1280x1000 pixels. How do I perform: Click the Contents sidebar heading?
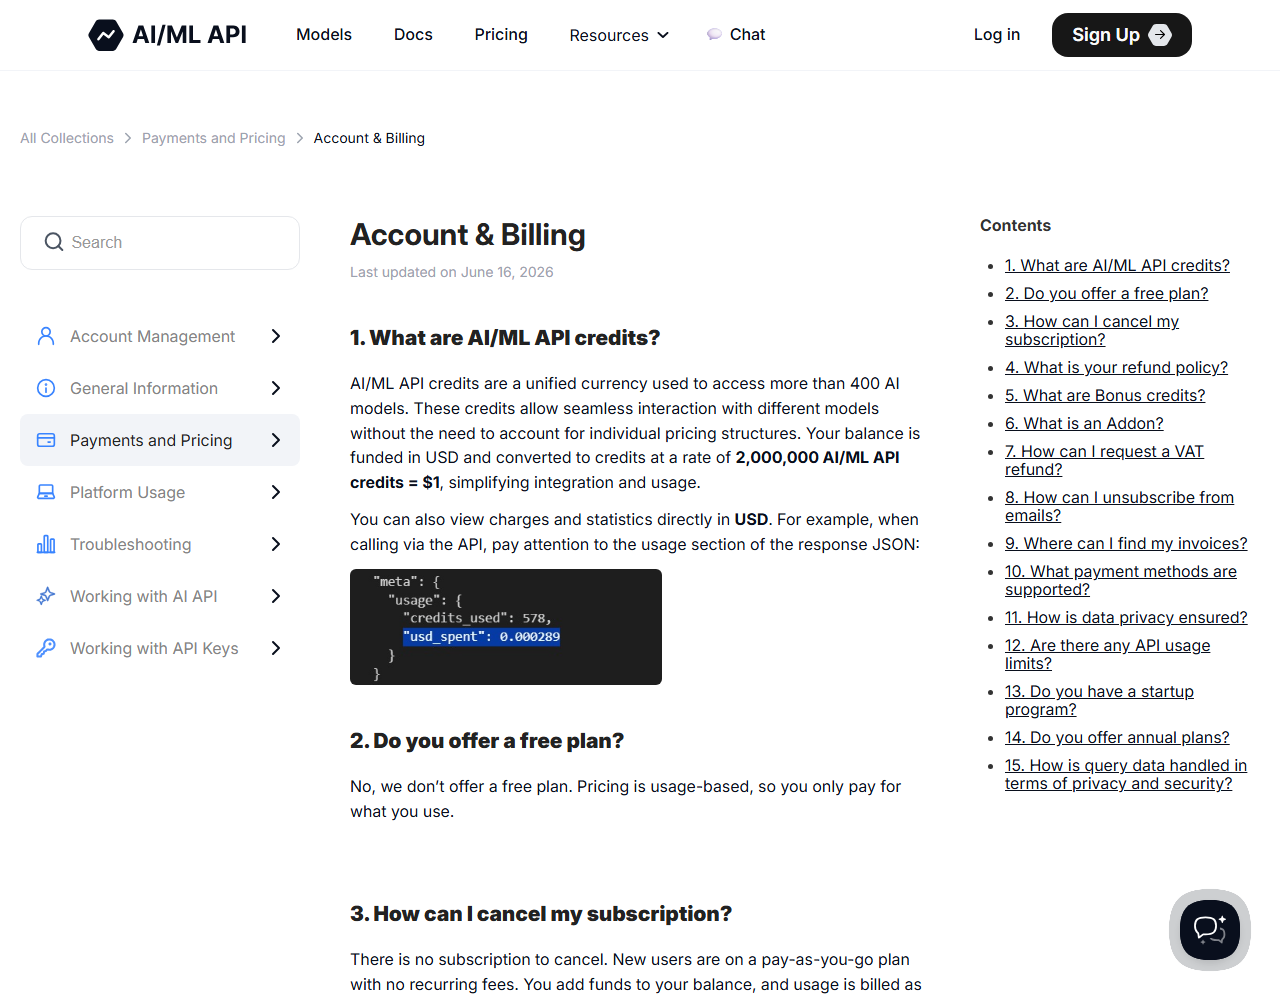1015,226
